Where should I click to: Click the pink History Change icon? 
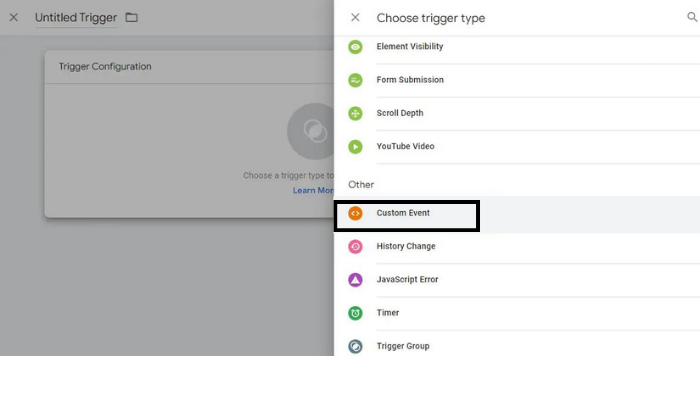pos(355,247)
